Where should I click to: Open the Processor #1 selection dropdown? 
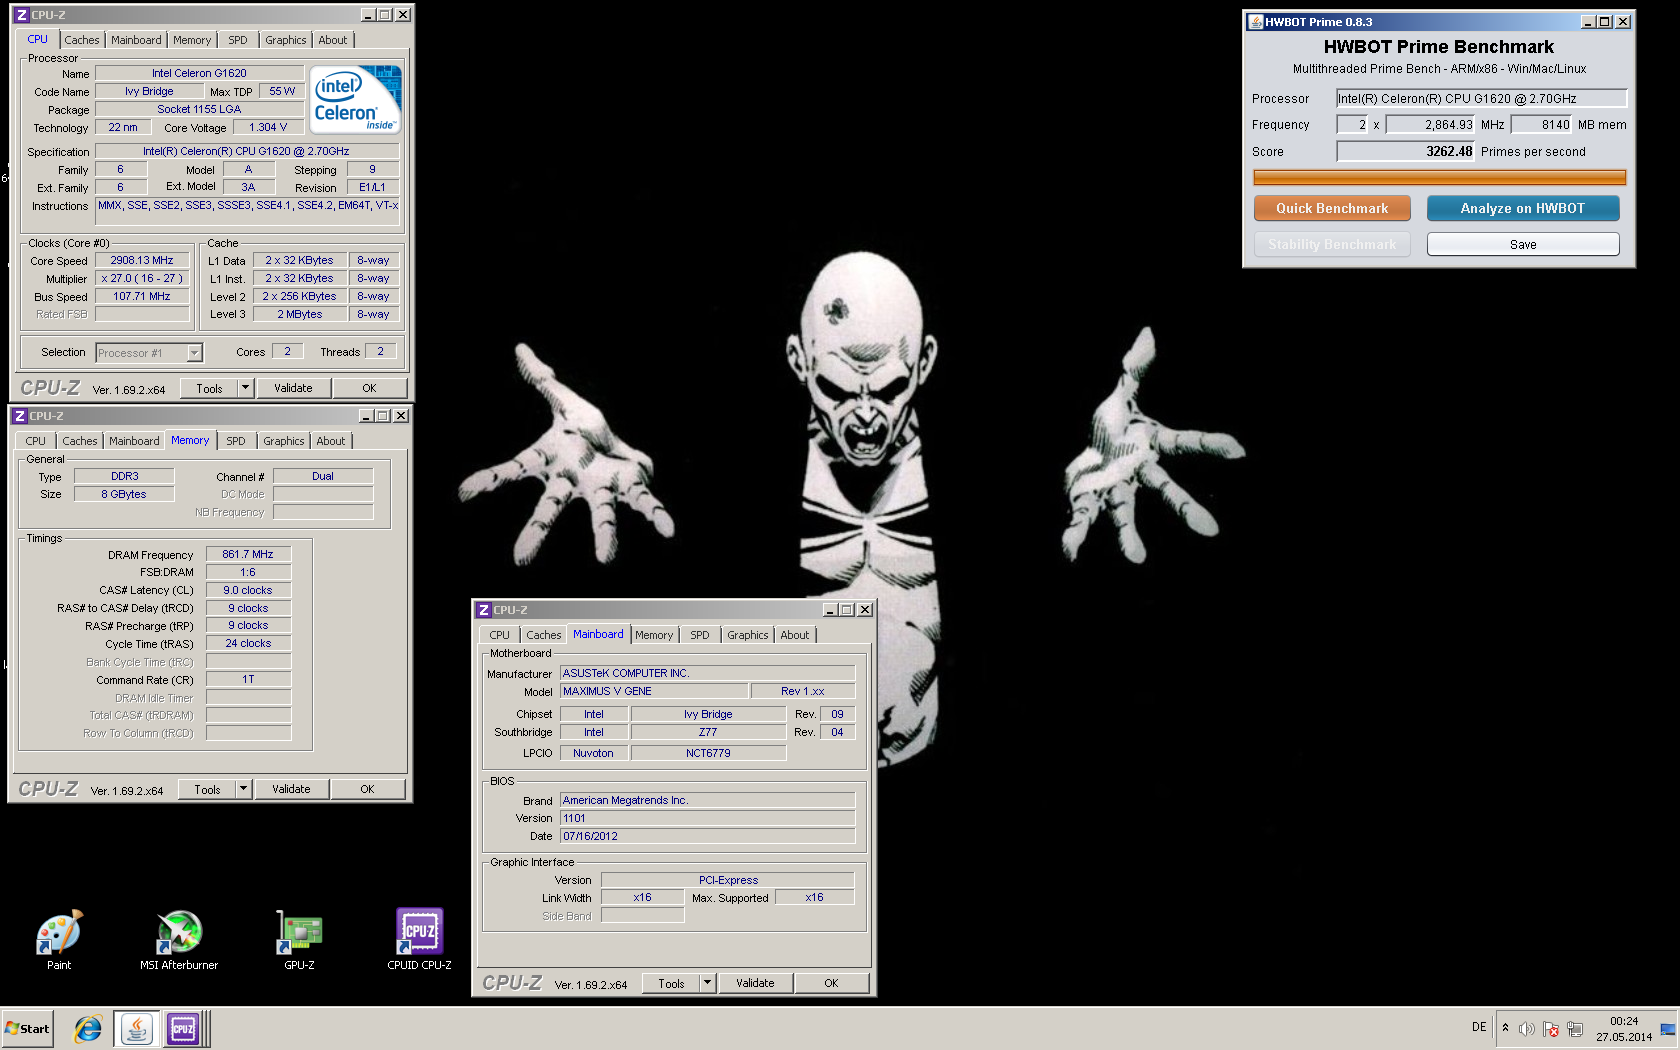click(149, 353)
